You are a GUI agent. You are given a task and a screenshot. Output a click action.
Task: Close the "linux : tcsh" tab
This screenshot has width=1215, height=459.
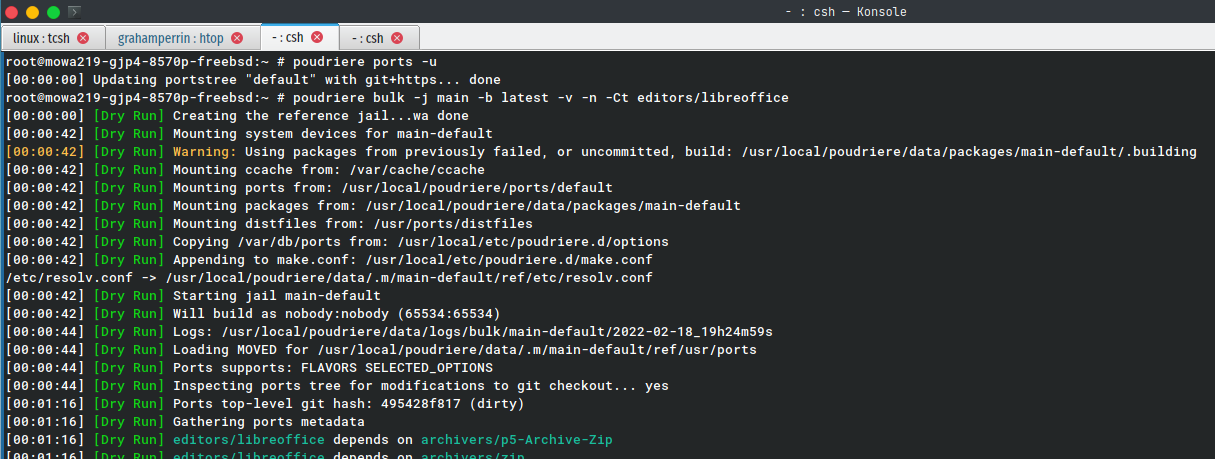tap(83, 38)
